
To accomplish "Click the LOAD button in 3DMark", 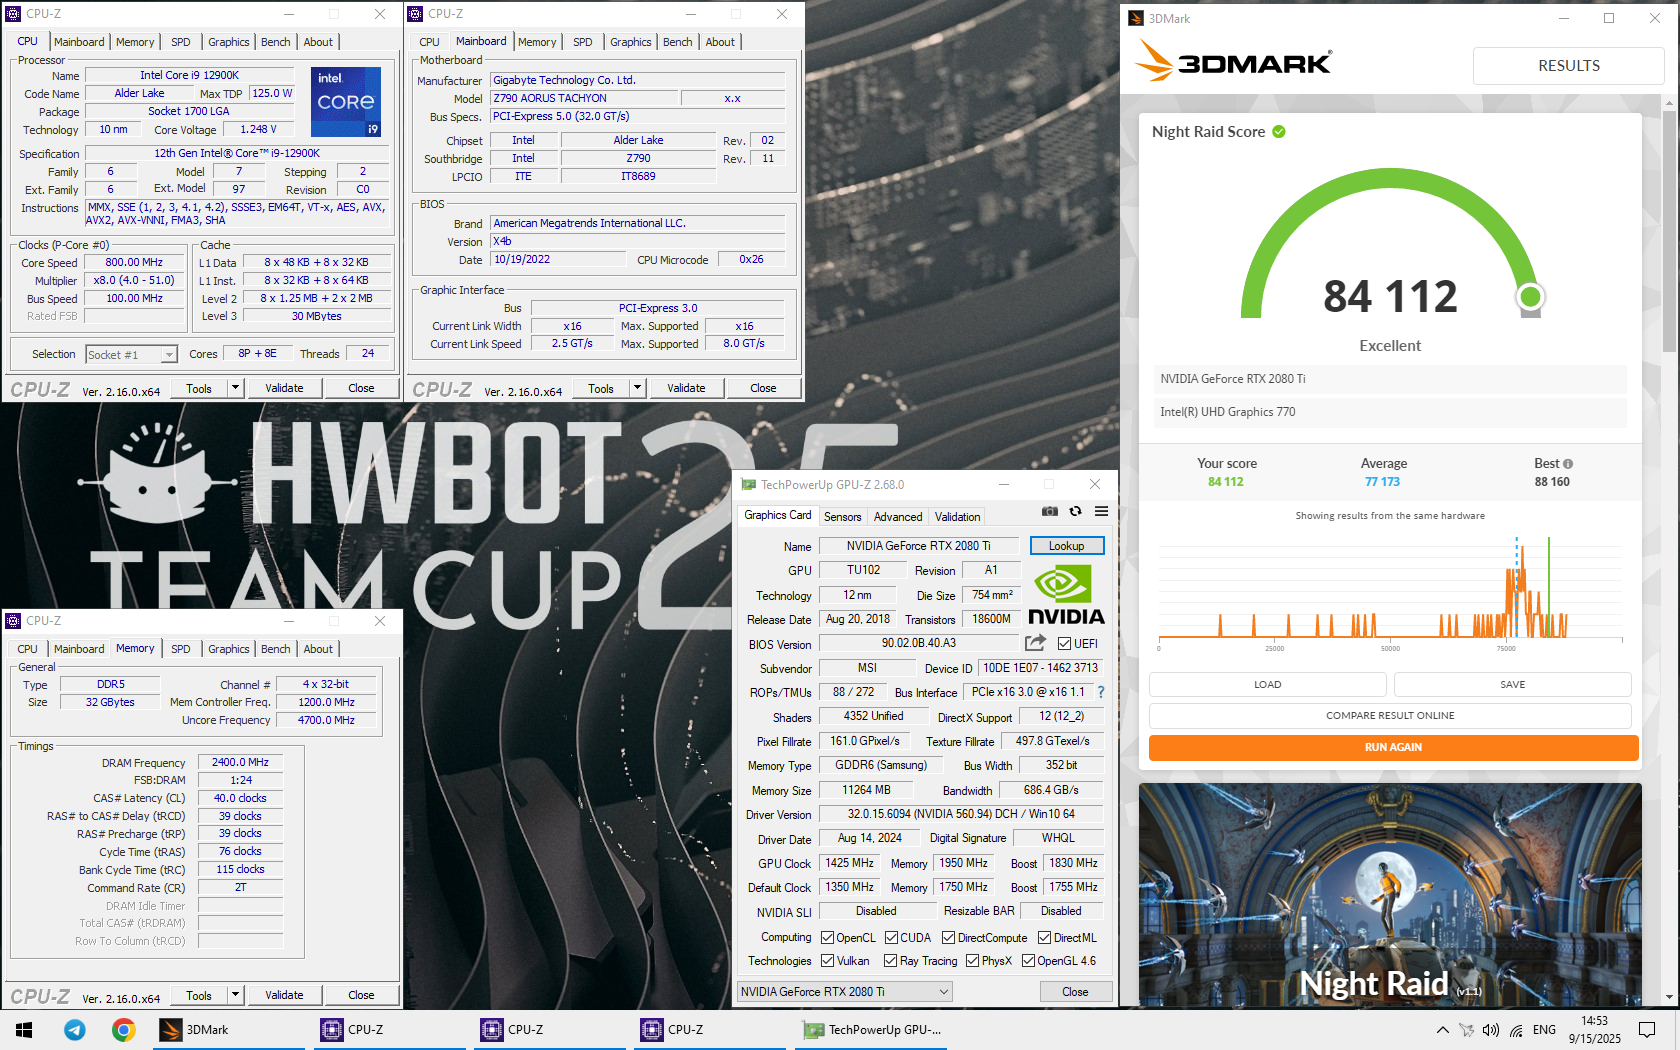I will pyautogui.click(x=1267, y=685).
